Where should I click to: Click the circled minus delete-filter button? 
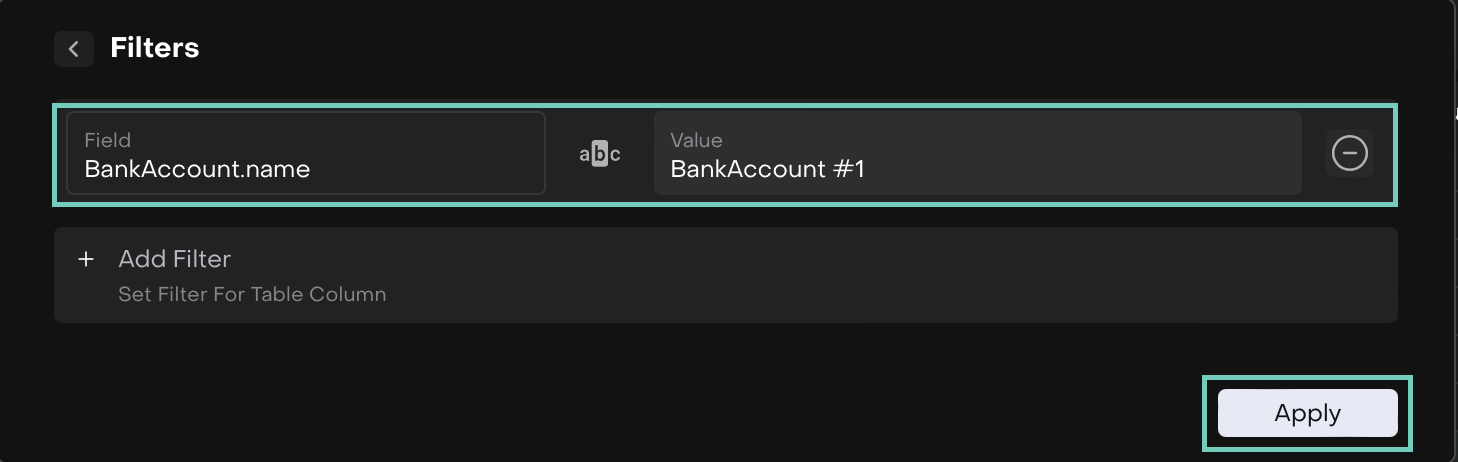coord(1349,153)
